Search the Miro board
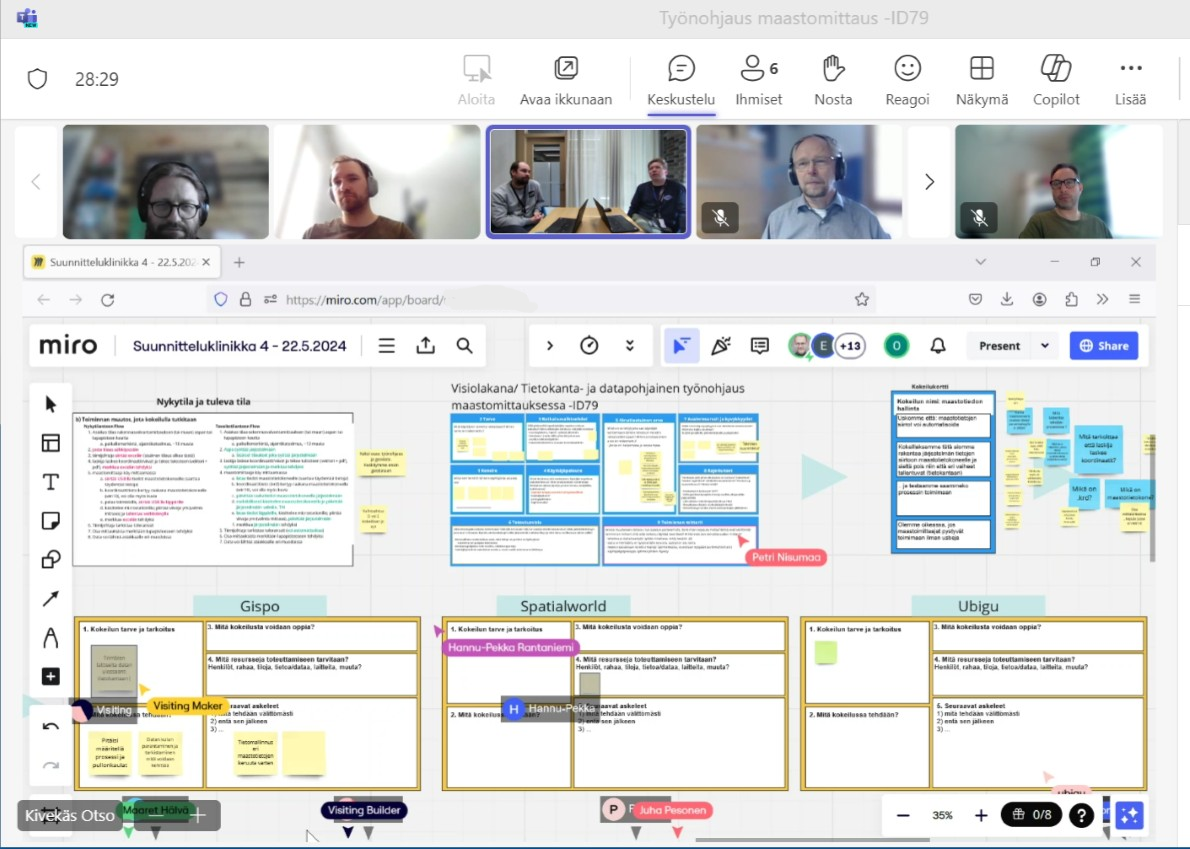The height and width of the screenshot is (849, 1190). click(x=464, y=346)
